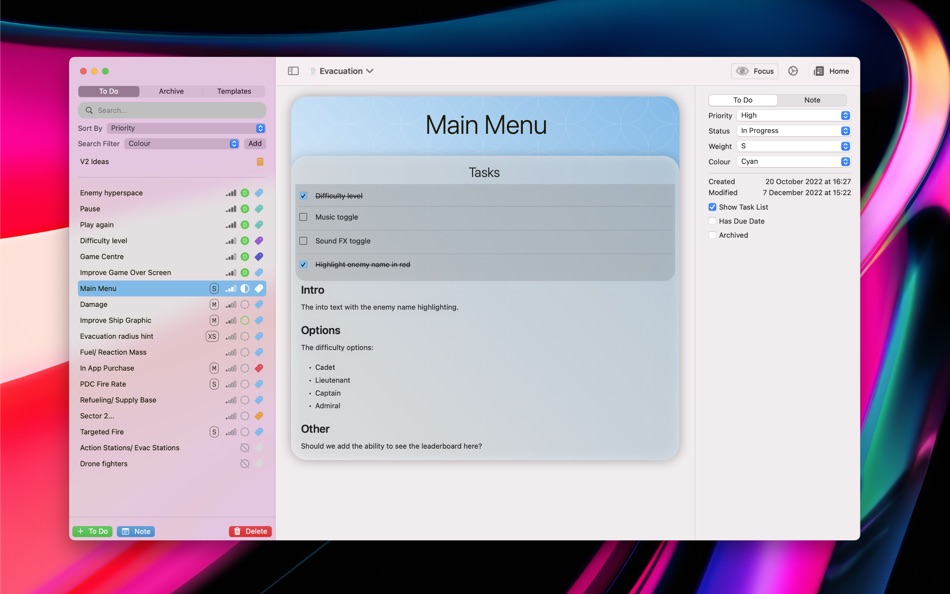This screenshot has width=950, height=594.
Task: Select the Game Centre item
Action: (172, 256)
